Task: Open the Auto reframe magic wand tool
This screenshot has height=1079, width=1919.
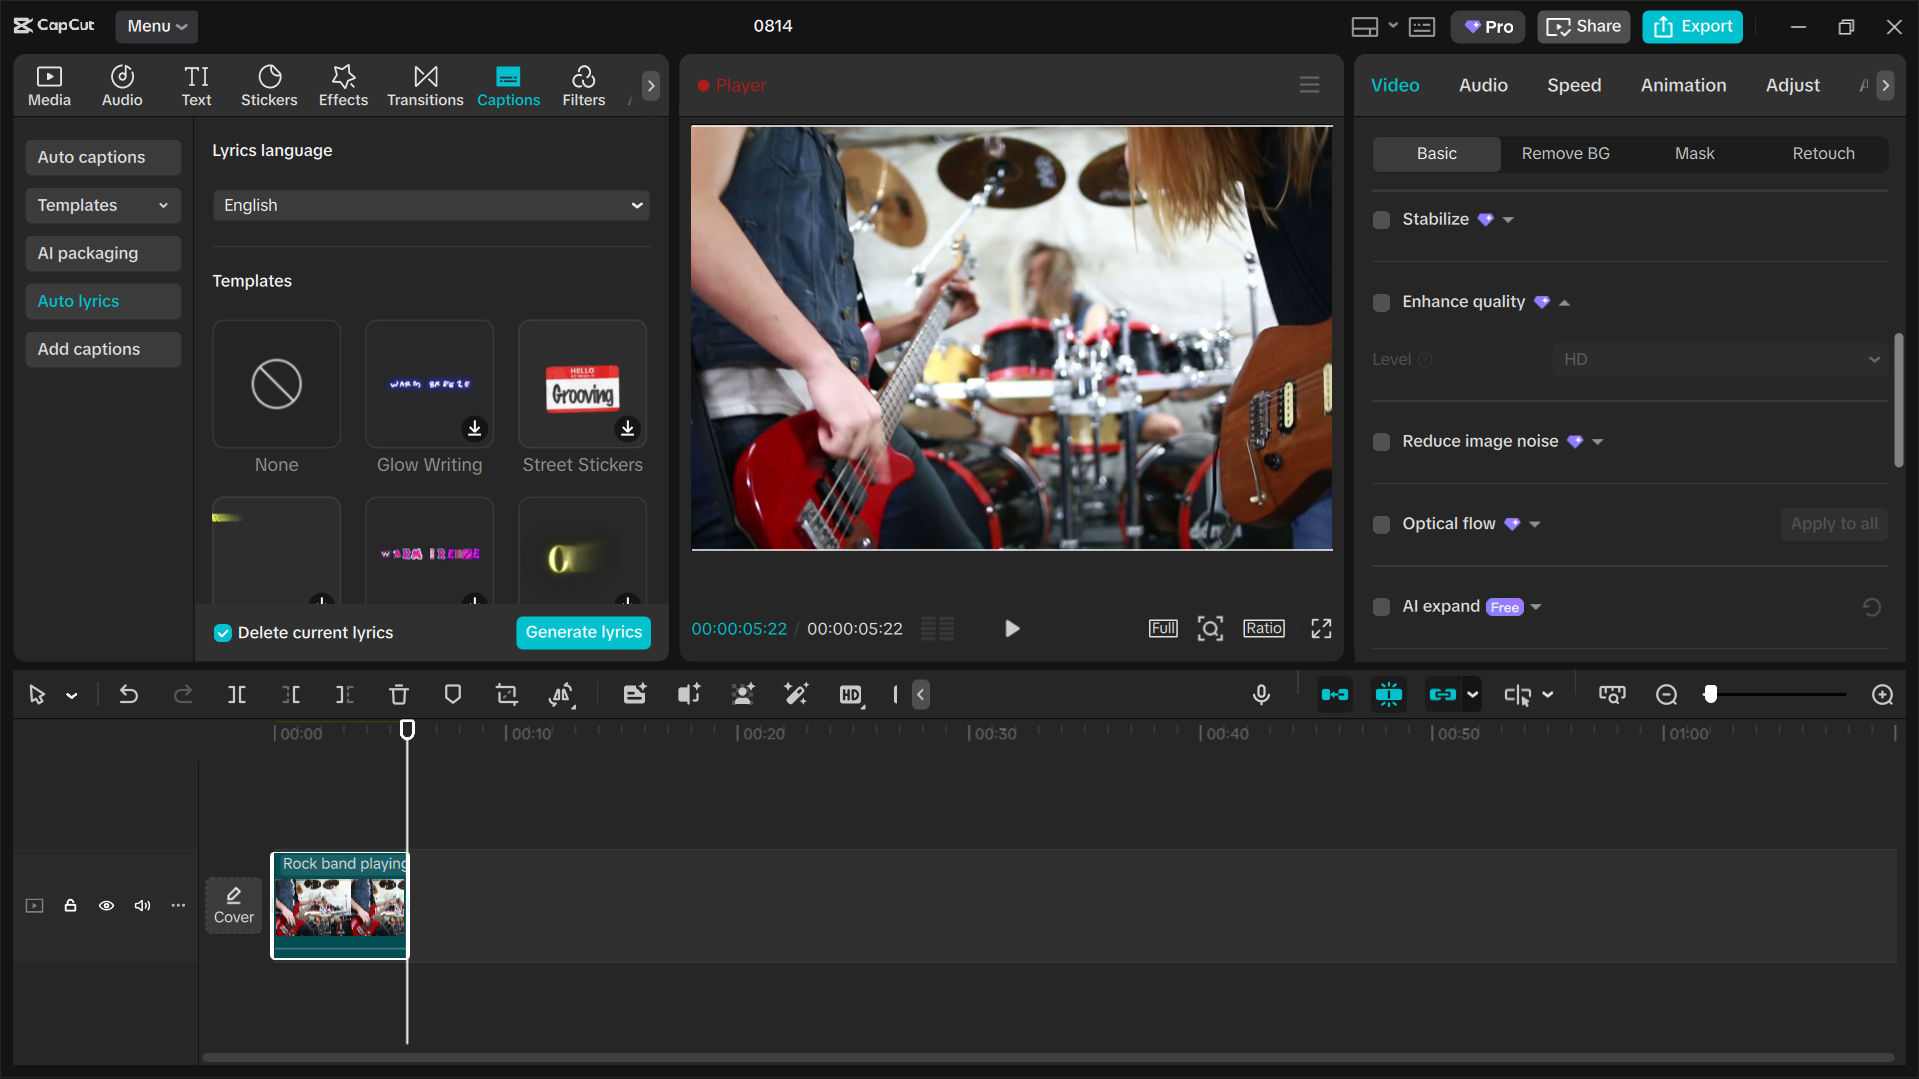Action: pos(796,694)
